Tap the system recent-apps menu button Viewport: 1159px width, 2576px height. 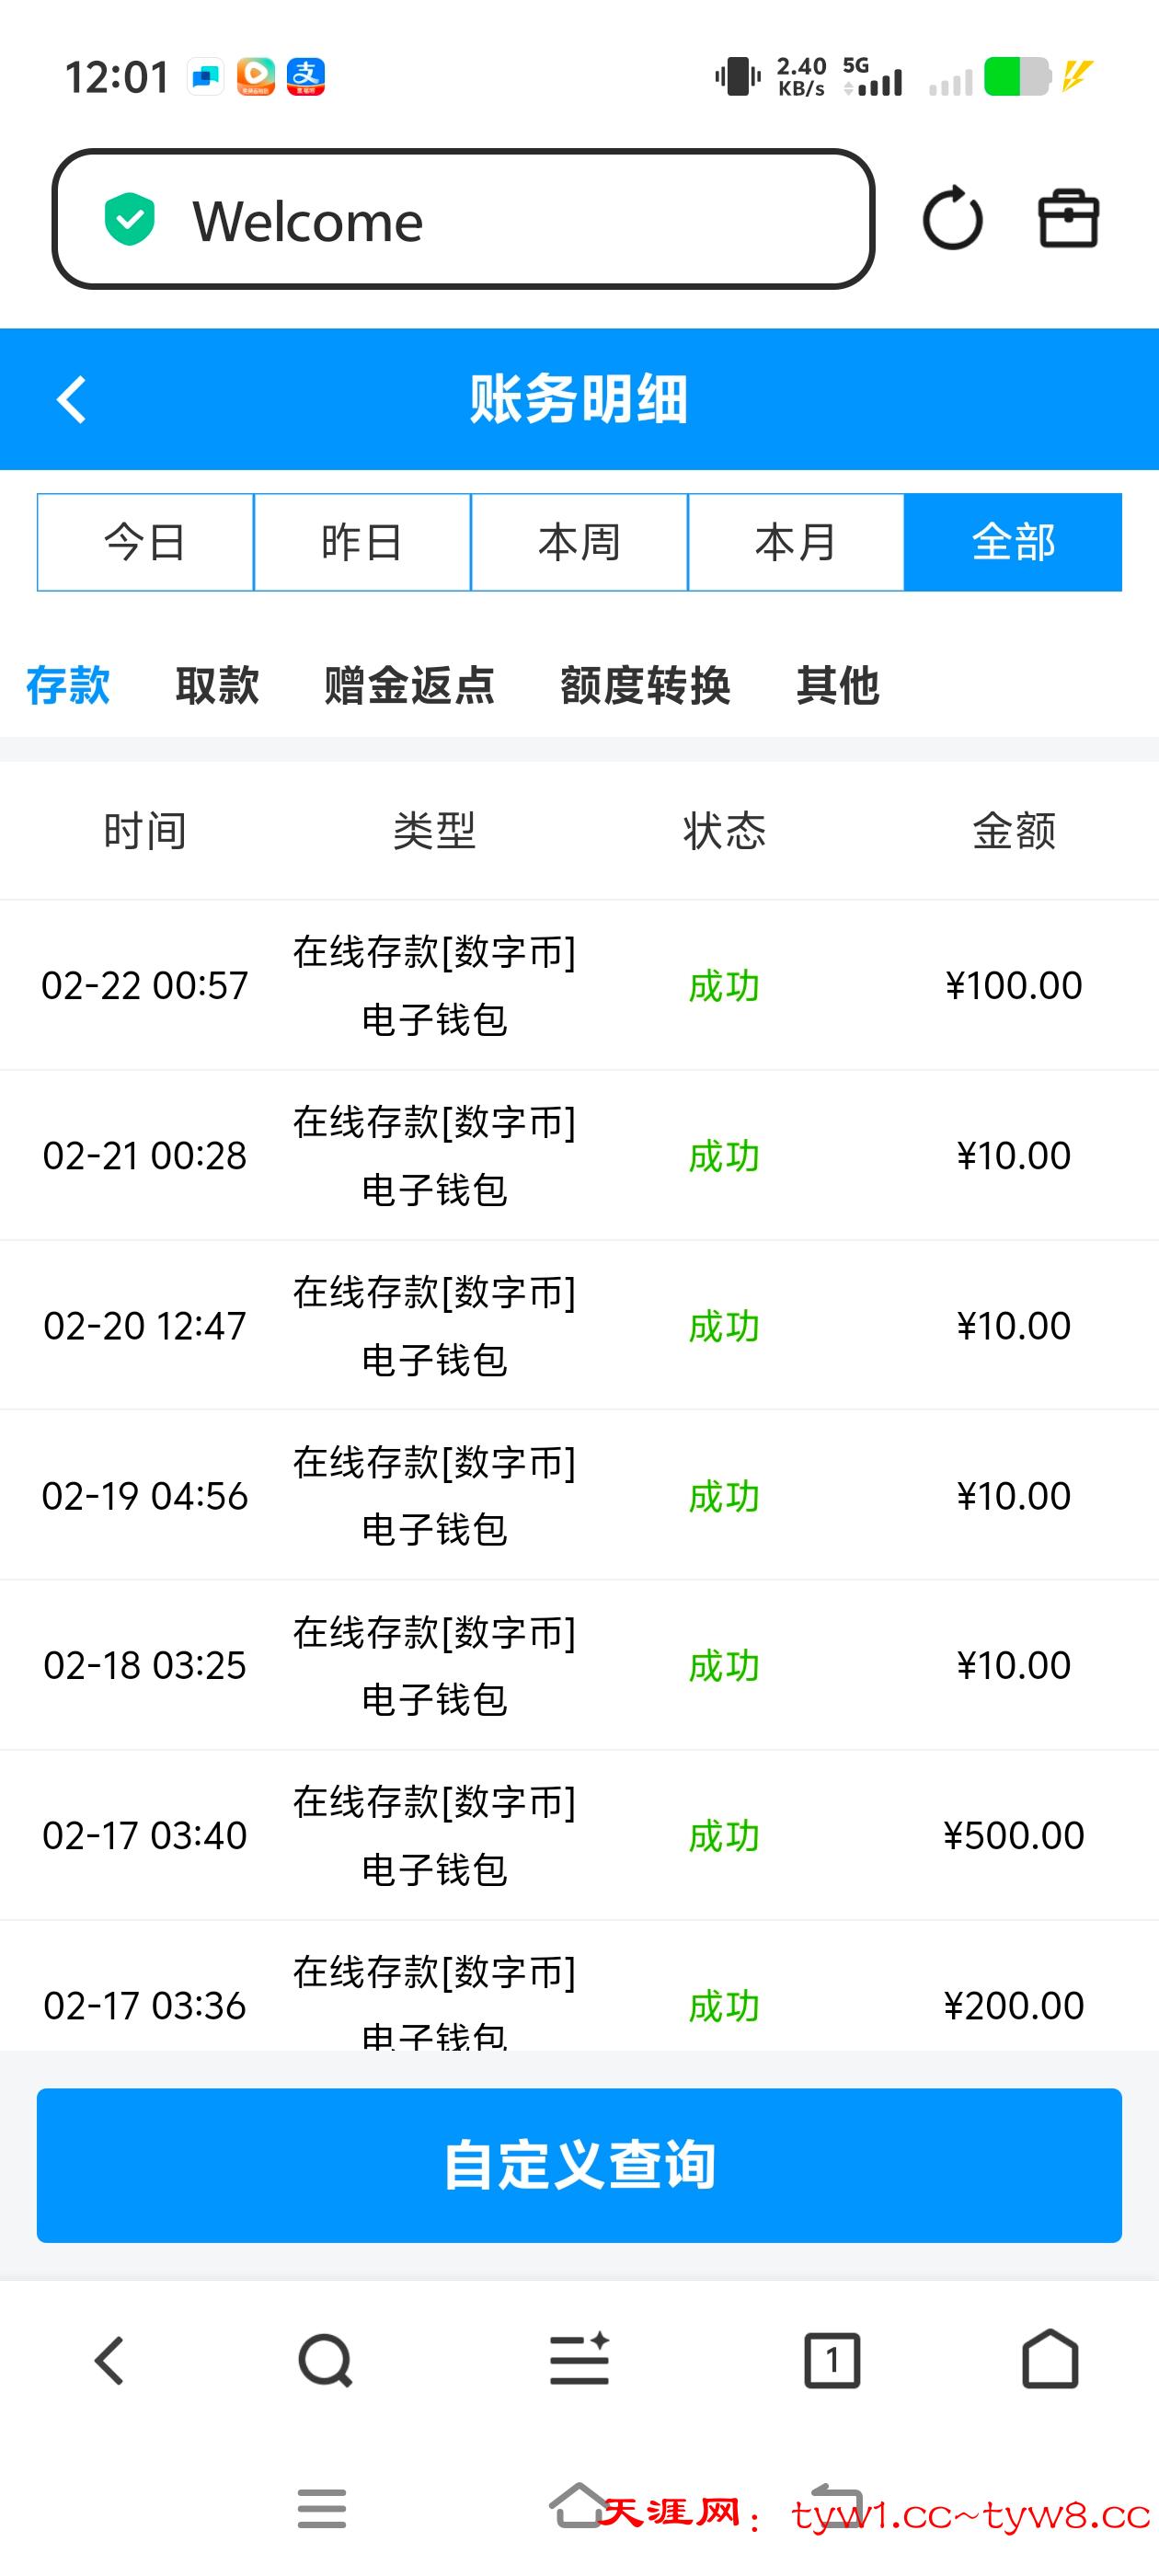[322, 2509]
